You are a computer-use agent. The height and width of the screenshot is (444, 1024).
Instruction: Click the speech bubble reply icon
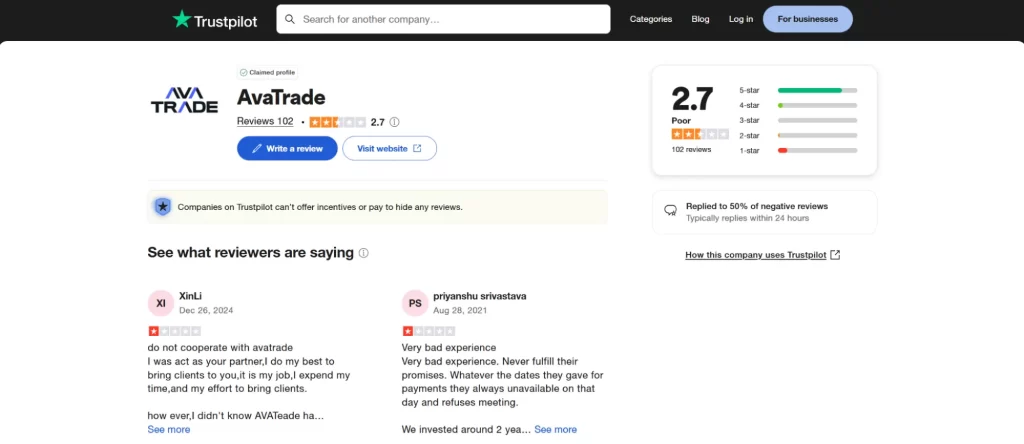(x=671, y=210)
